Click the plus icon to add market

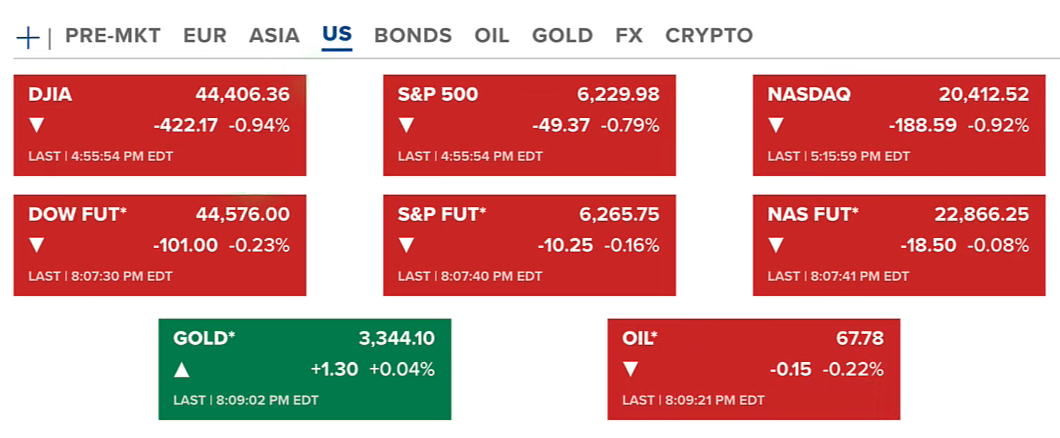(x=28, y=37)
